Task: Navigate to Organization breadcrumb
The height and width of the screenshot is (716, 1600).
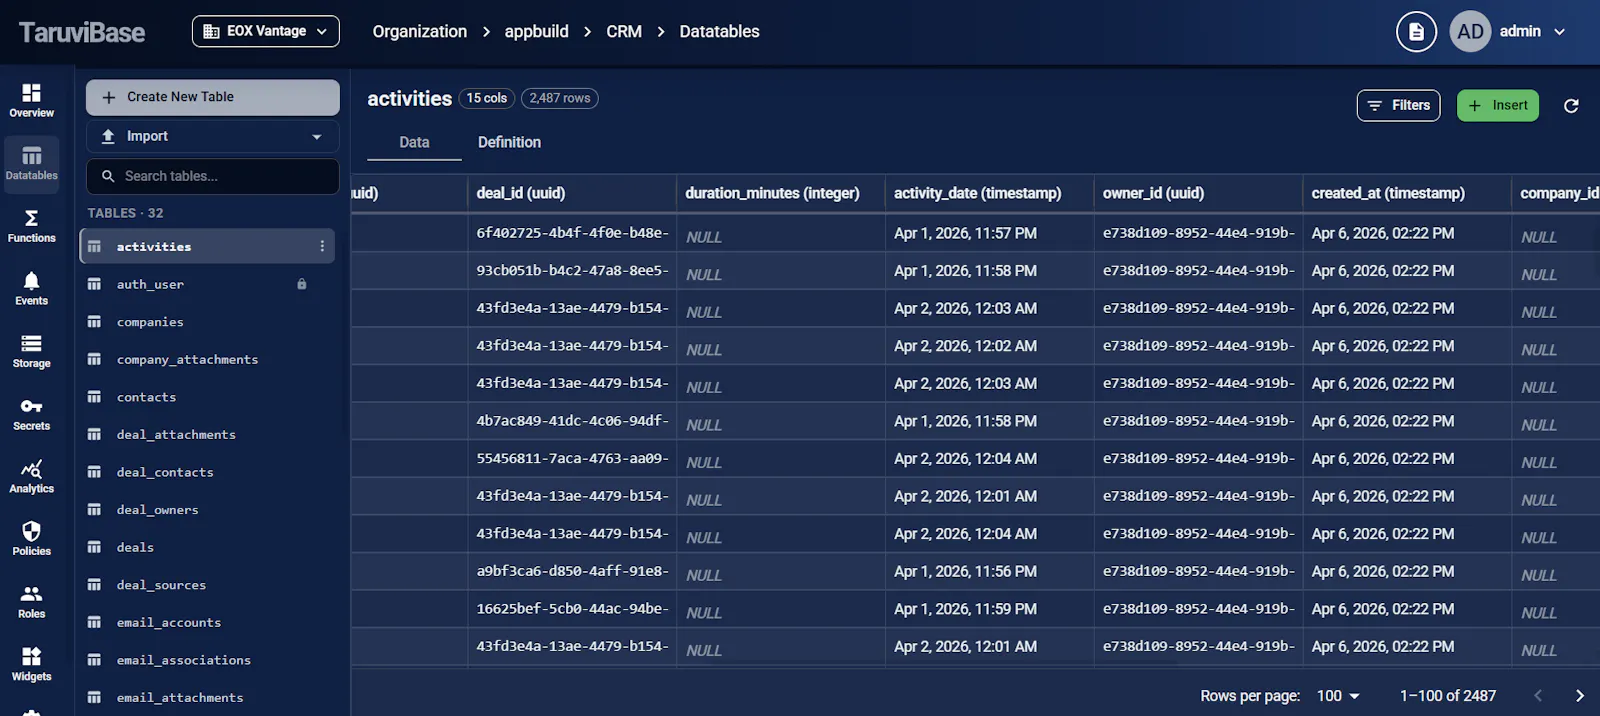Action: 420,32
